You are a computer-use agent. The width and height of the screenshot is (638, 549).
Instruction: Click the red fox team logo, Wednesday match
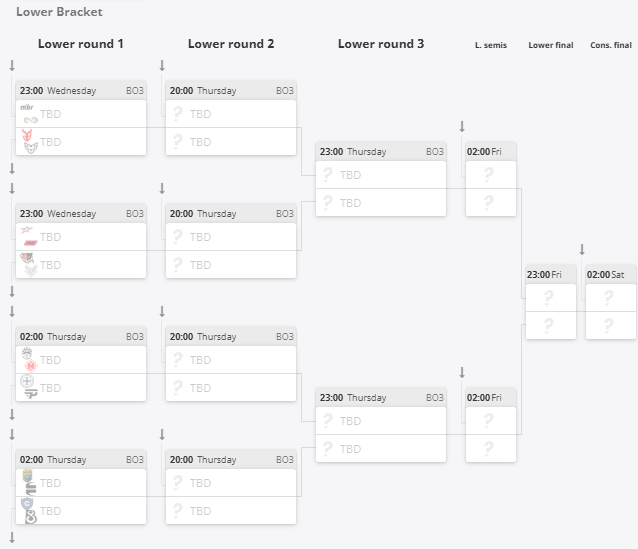[x=27, y=135]
